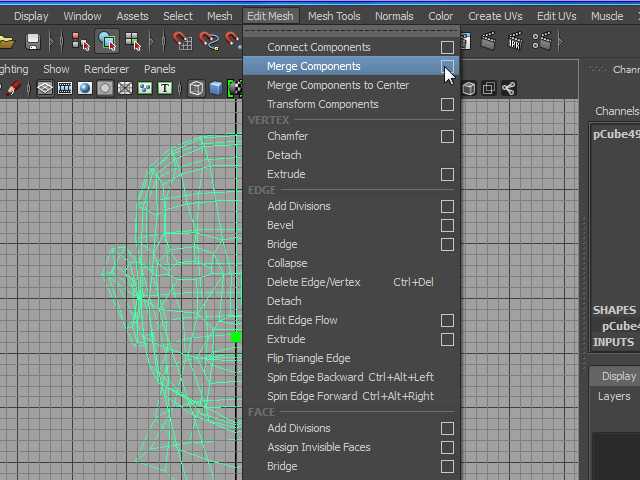
Task: Open face Bridge option box
Action: 447,467
